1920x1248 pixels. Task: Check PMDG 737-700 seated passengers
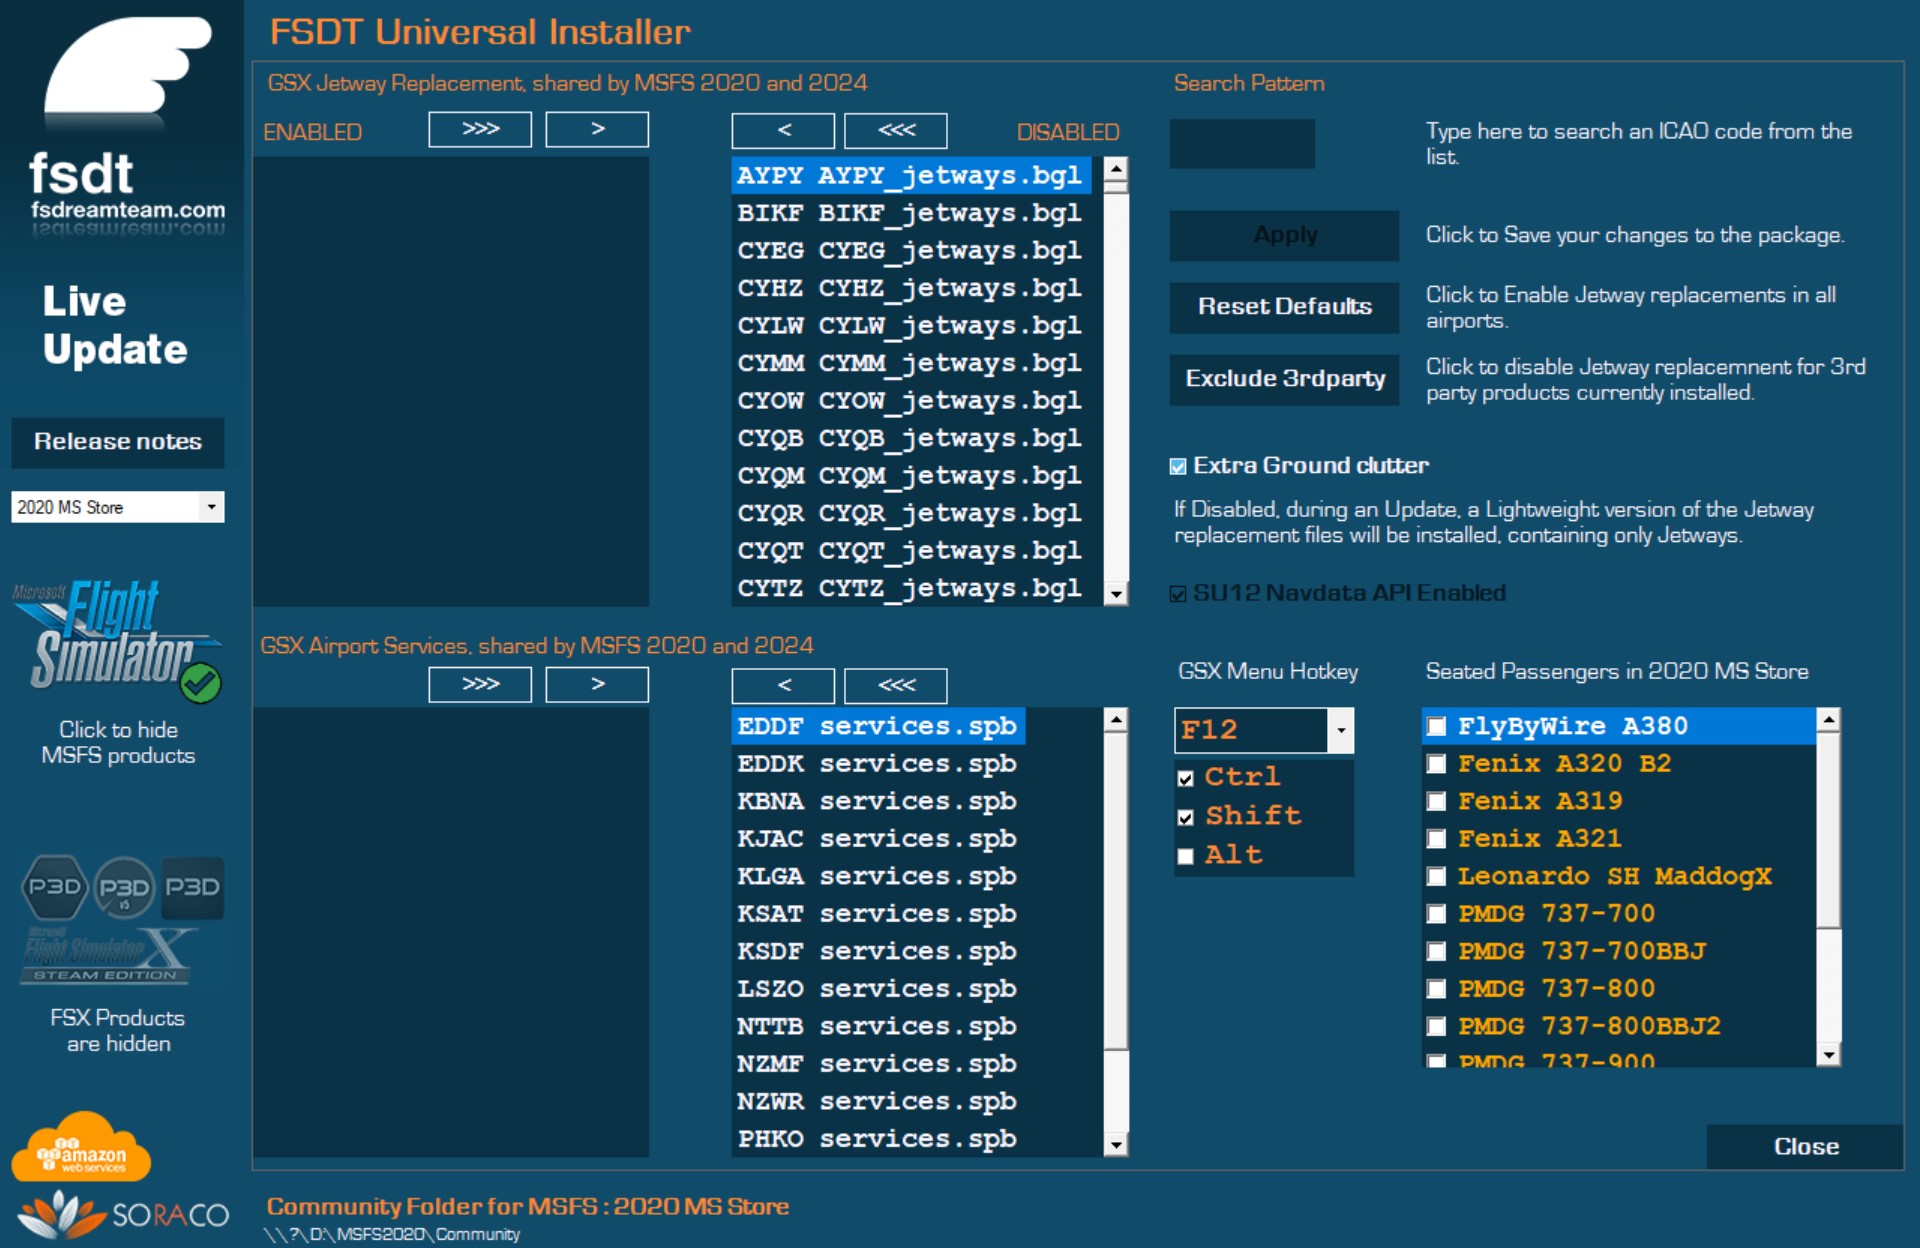(1437, 914)
